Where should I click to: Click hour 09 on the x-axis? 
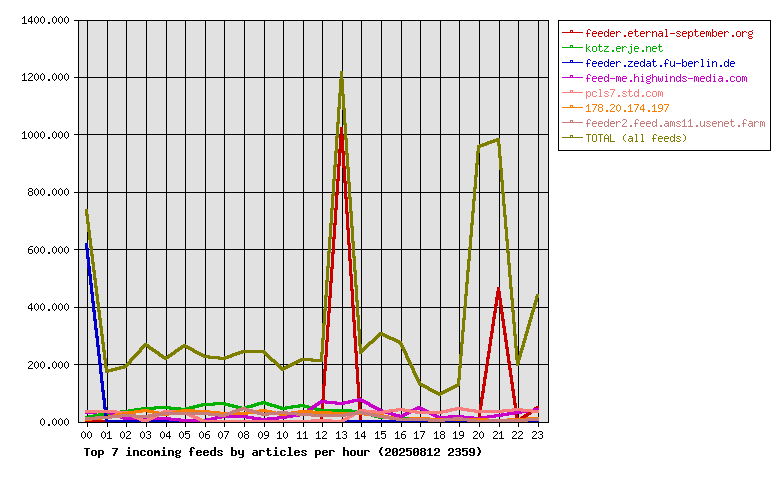pos(263,435)
